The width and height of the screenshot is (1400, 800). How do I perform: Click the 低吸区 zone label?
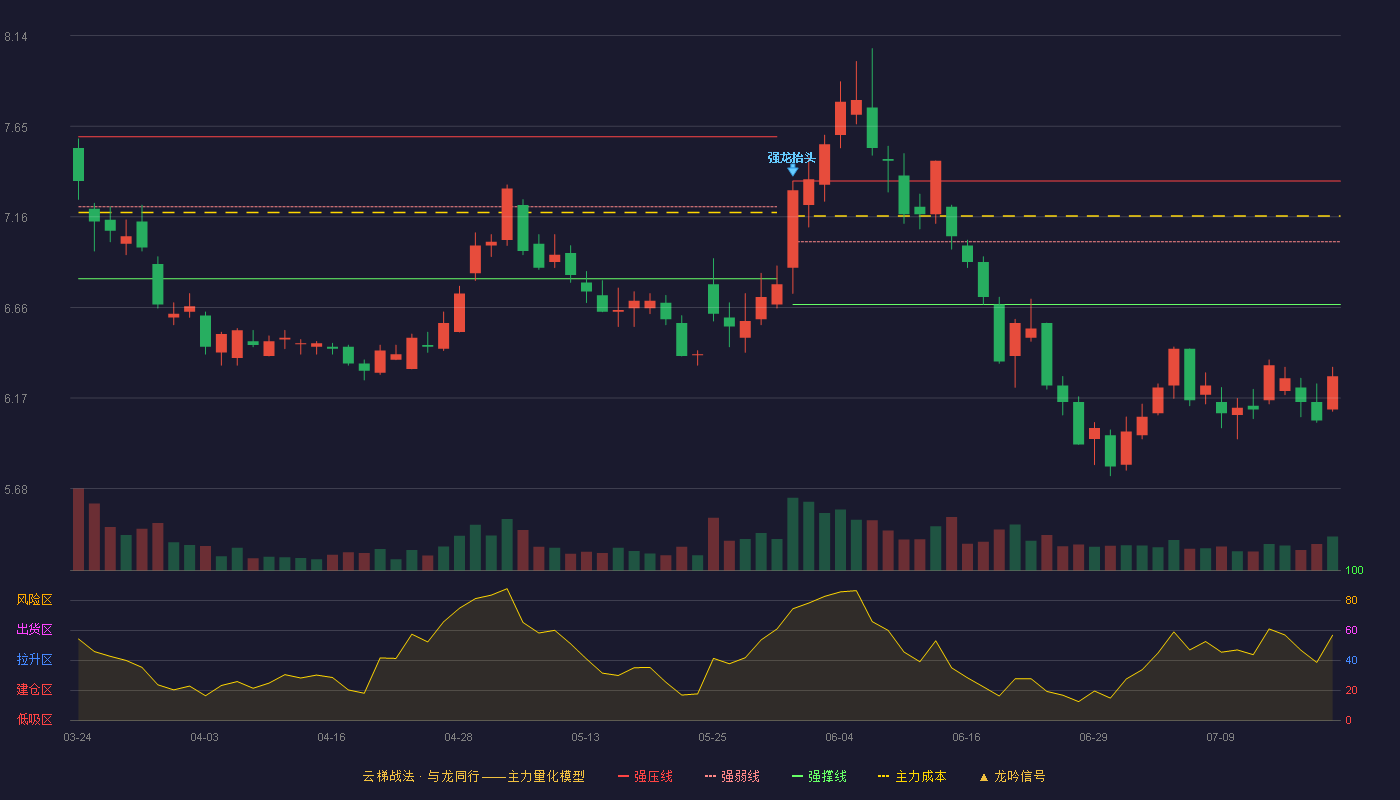[34, 720]
